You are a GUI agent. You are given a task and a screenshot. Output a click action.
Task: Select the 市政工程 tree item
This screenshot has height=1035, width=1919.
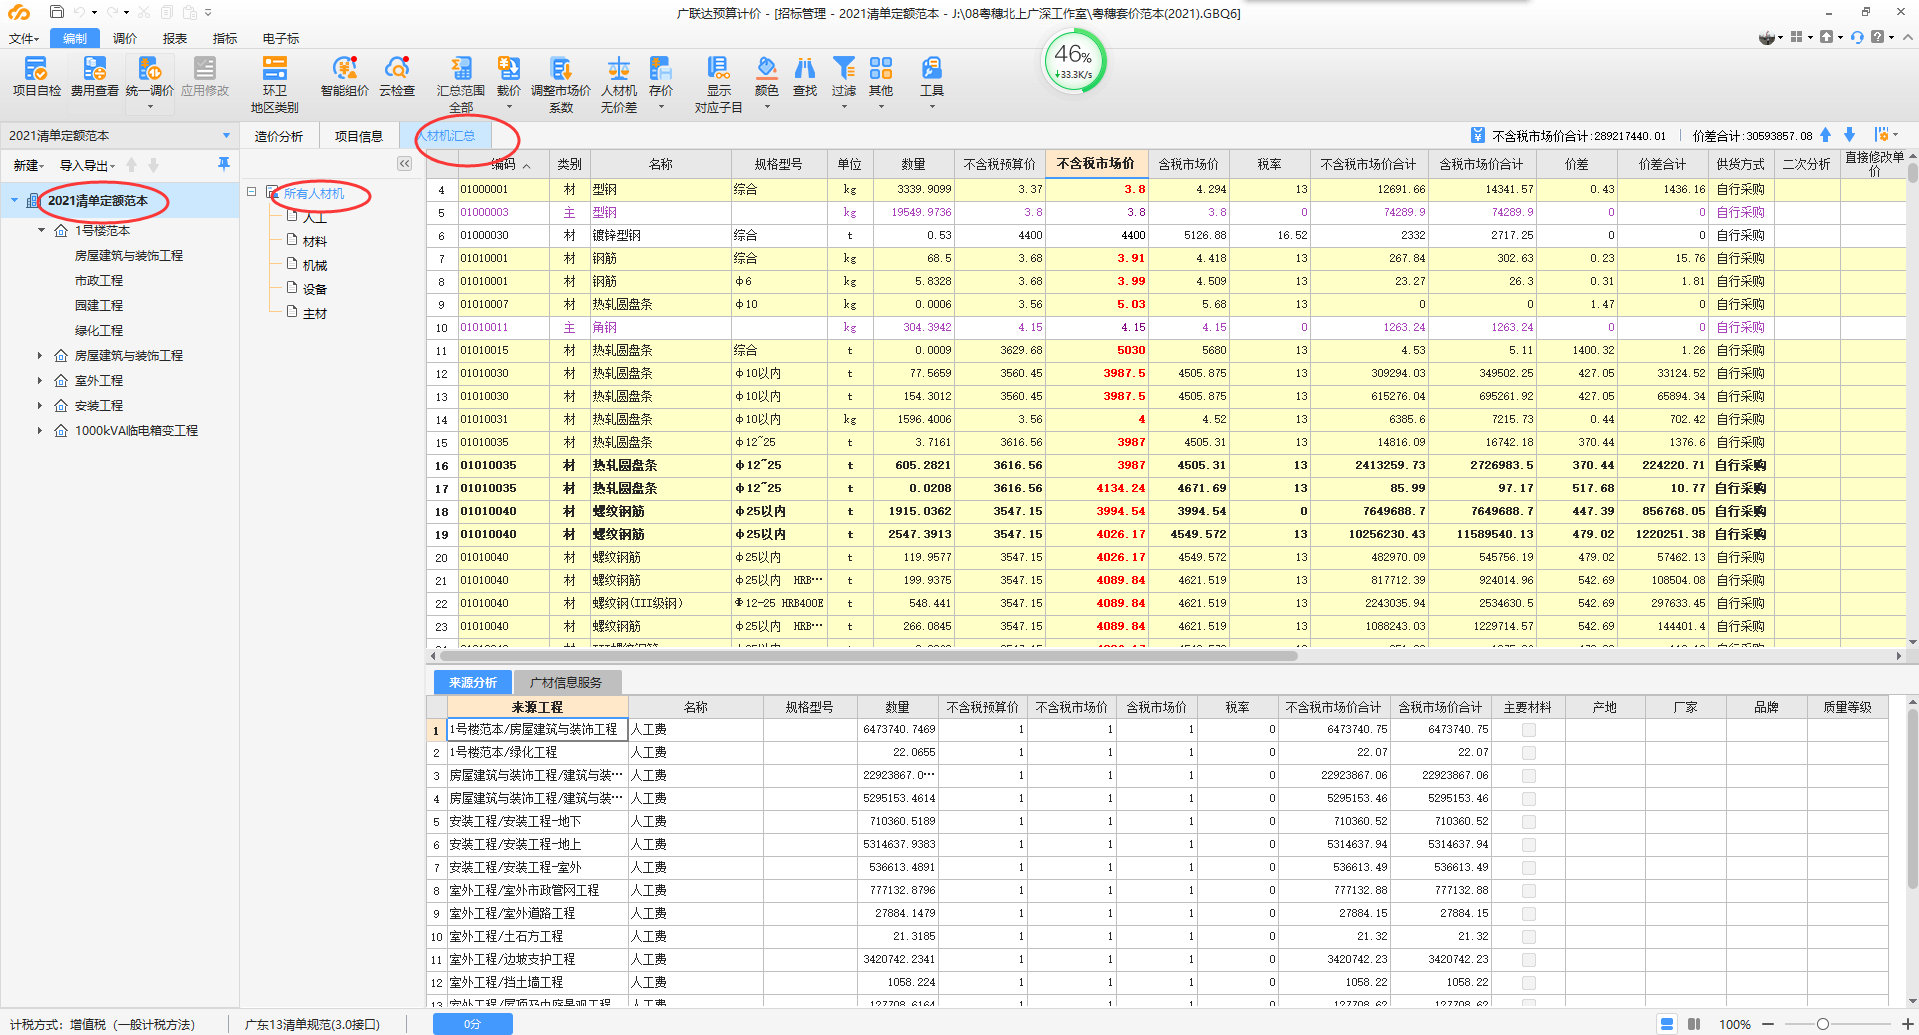(99, 281)
